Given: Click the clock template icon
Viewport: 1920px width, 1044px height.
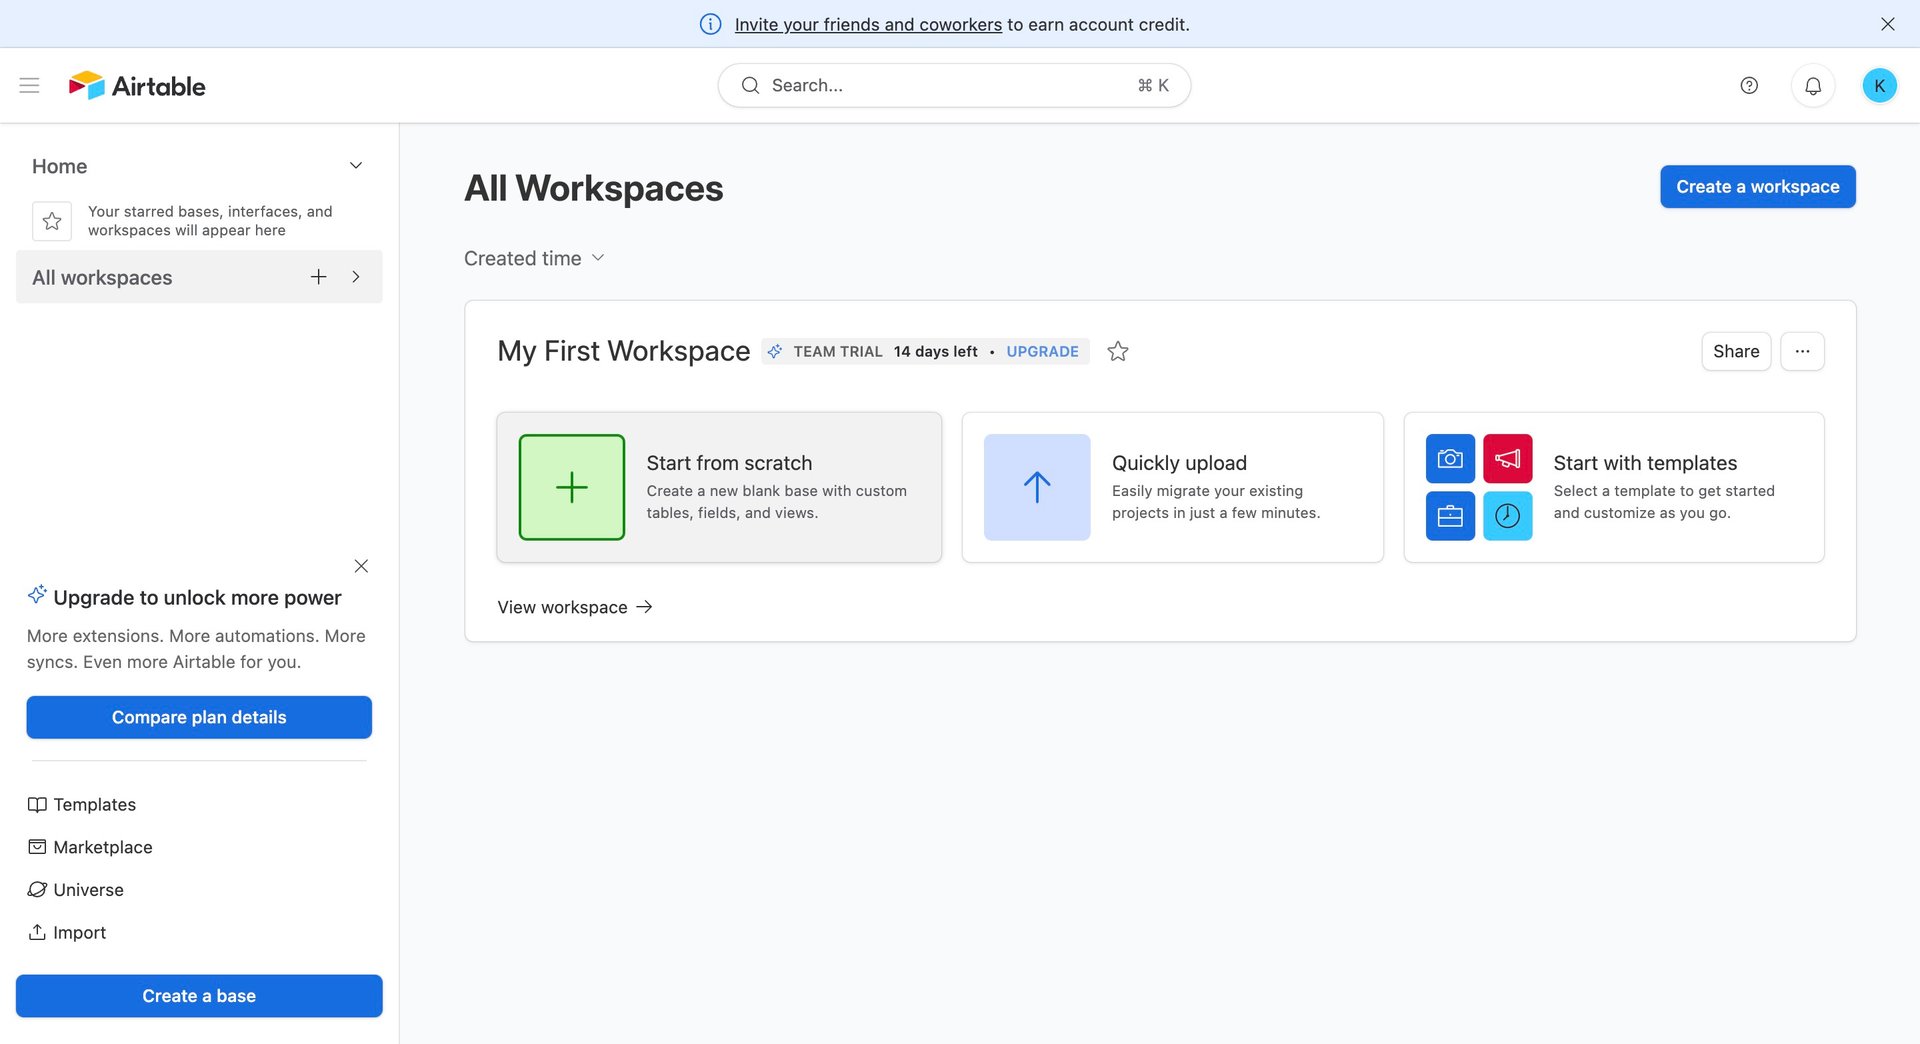Looking at the screenshot, I should tap(1508, 516).
